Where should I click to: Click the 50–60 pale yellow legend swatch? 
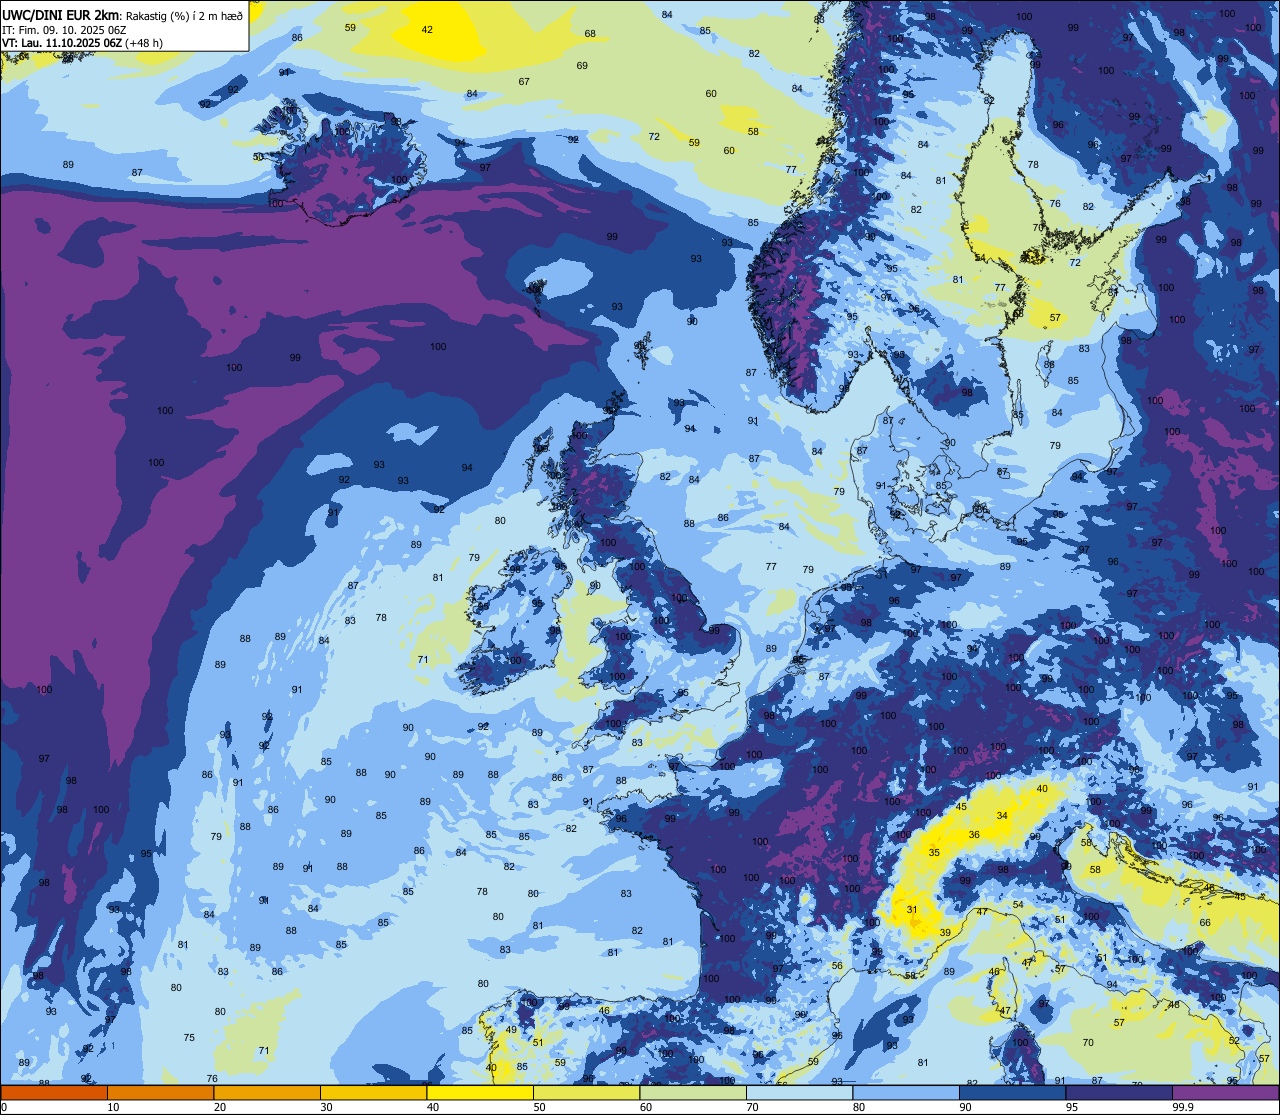coord(586,1092)
